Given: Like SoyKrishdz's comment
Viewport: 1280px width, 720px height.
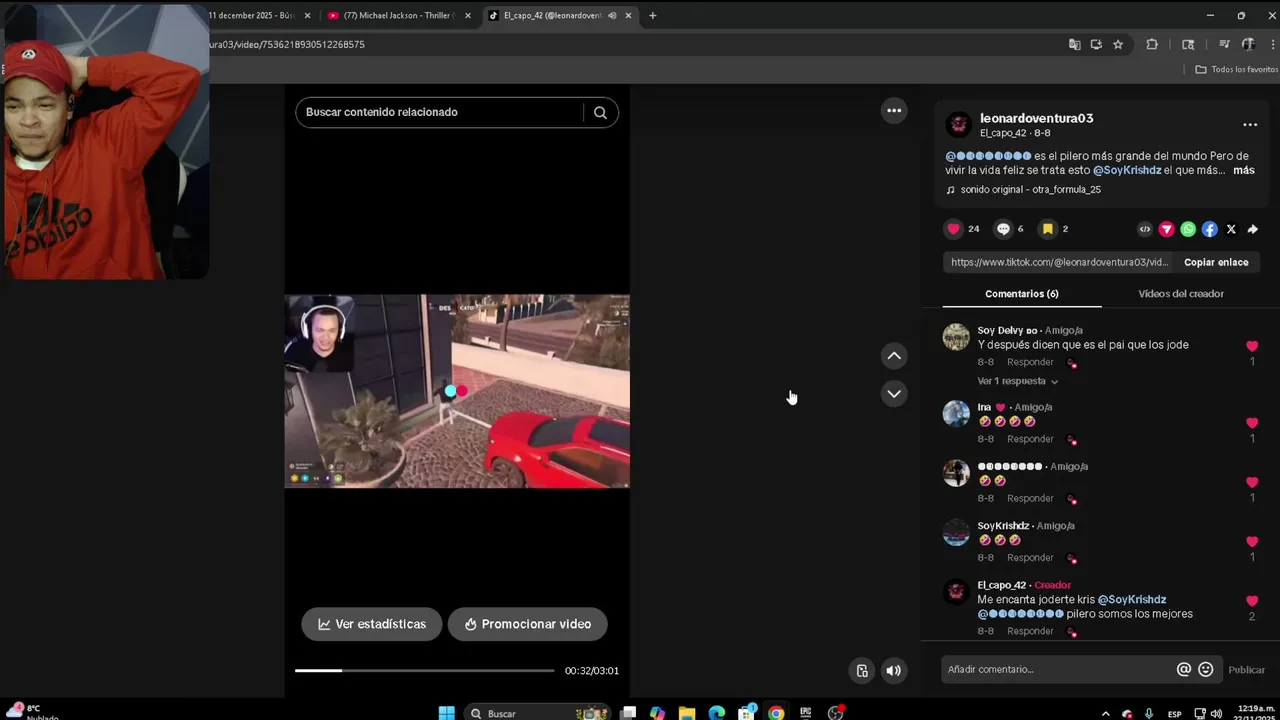Looking at the screenshot, I should tap(1252, 541).
